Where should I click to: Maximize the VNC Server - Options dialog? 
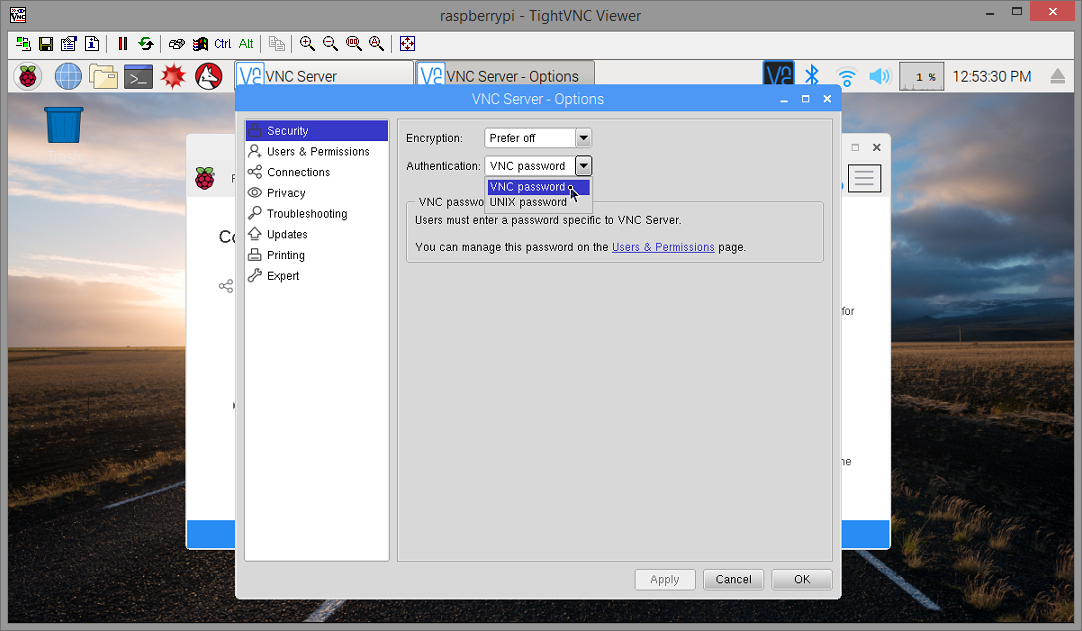[805, 99]
